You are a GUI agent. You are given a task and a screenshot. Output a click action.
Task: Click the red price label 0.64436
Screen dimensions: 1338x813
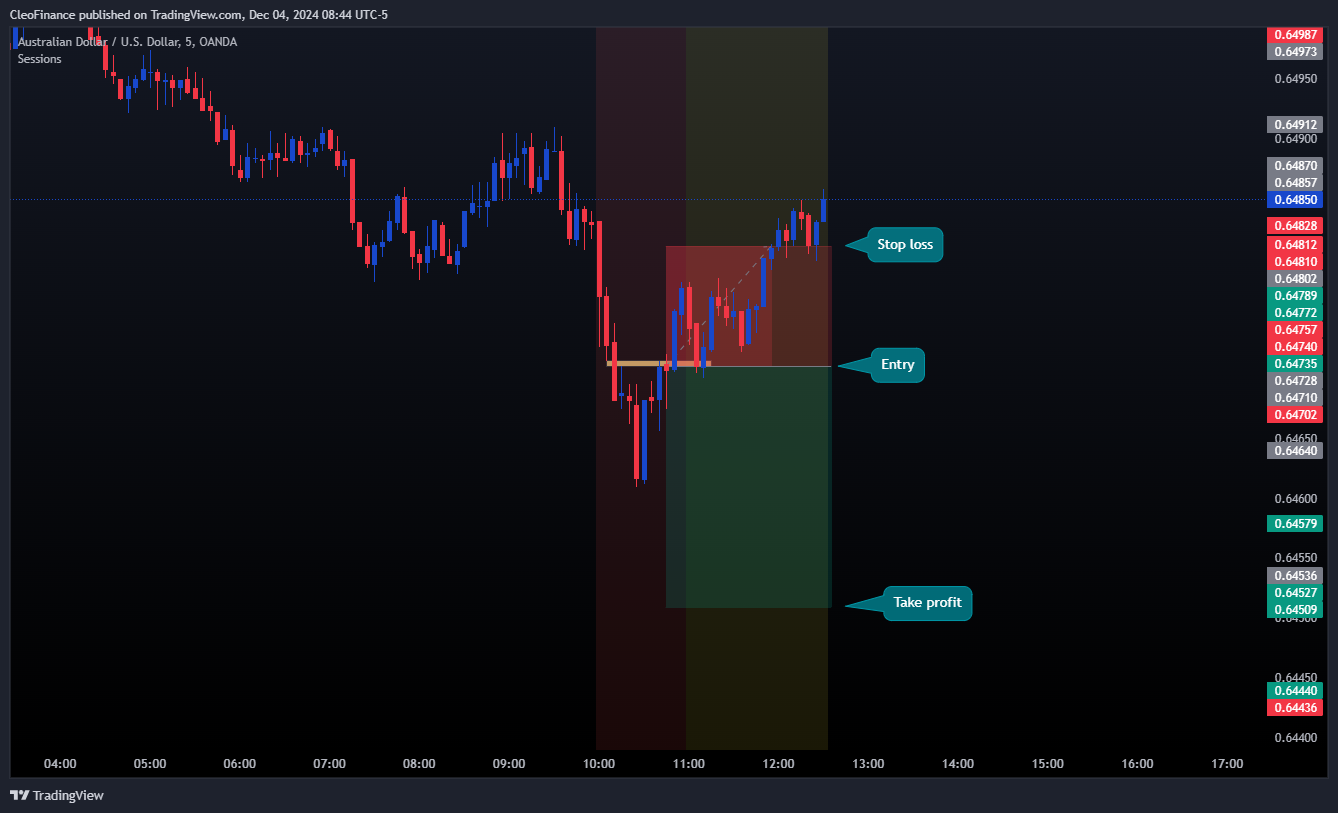pos(1295,708)
